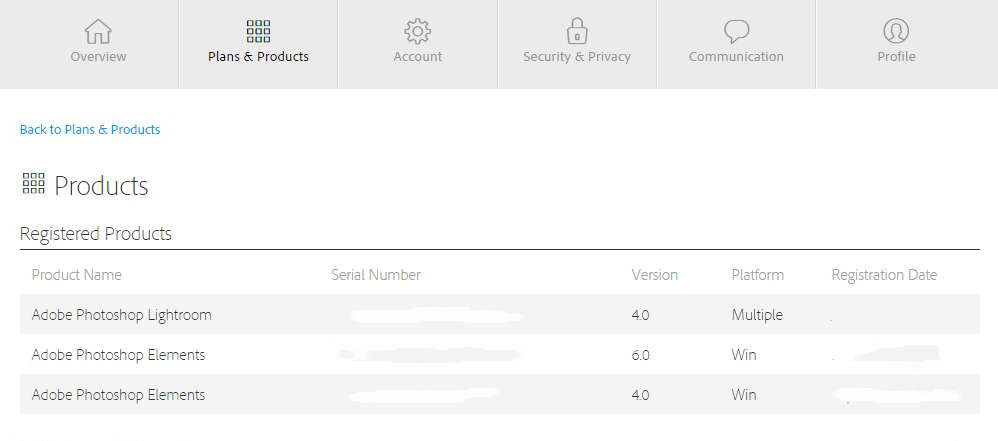Click the Serial Number column header
The image size is (998, 441).
376,275
